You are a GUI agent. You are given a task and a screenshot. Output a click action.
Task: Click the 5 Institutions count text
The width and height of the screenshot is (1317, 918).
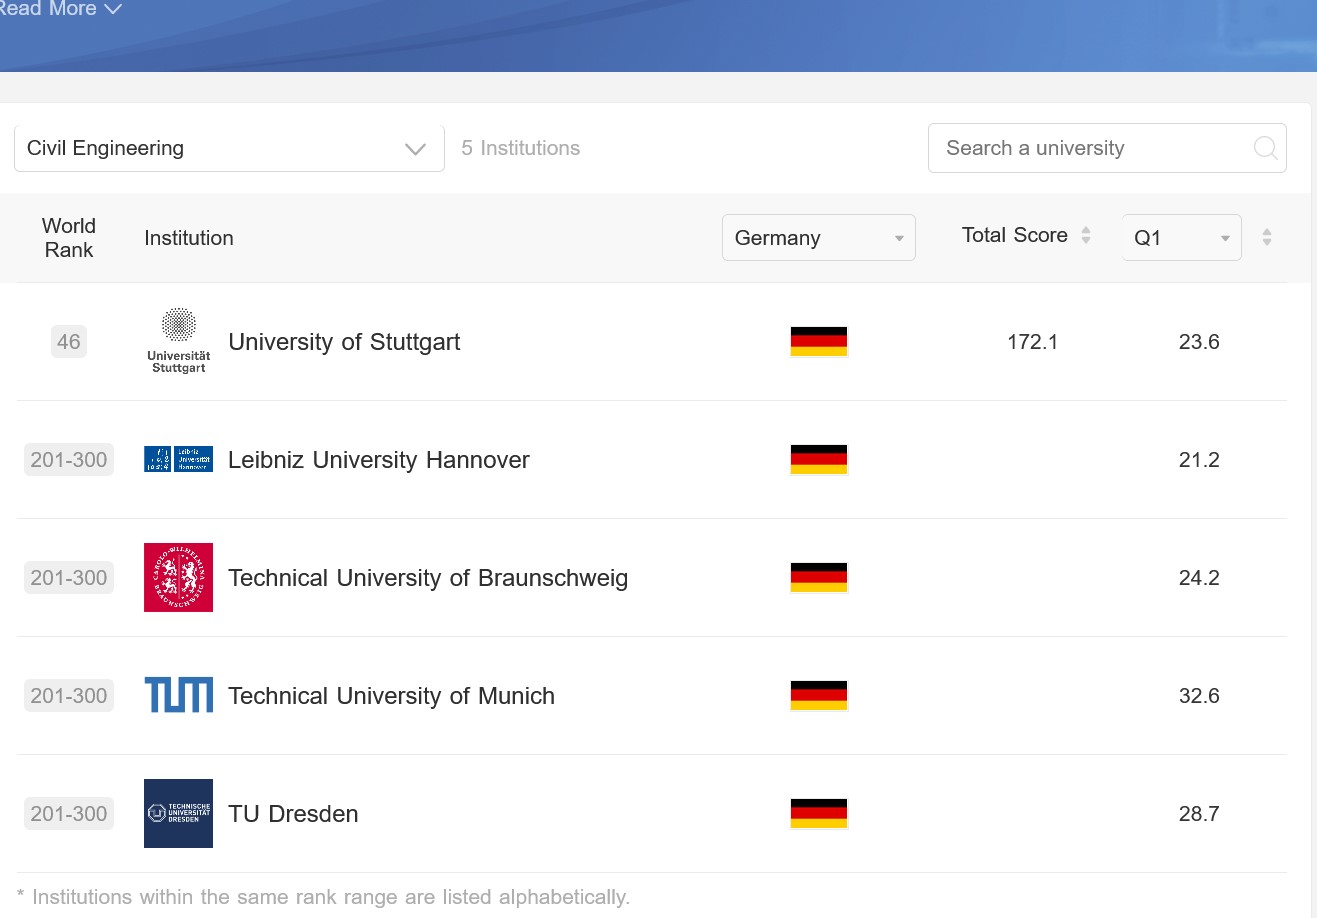coord(520,148)
